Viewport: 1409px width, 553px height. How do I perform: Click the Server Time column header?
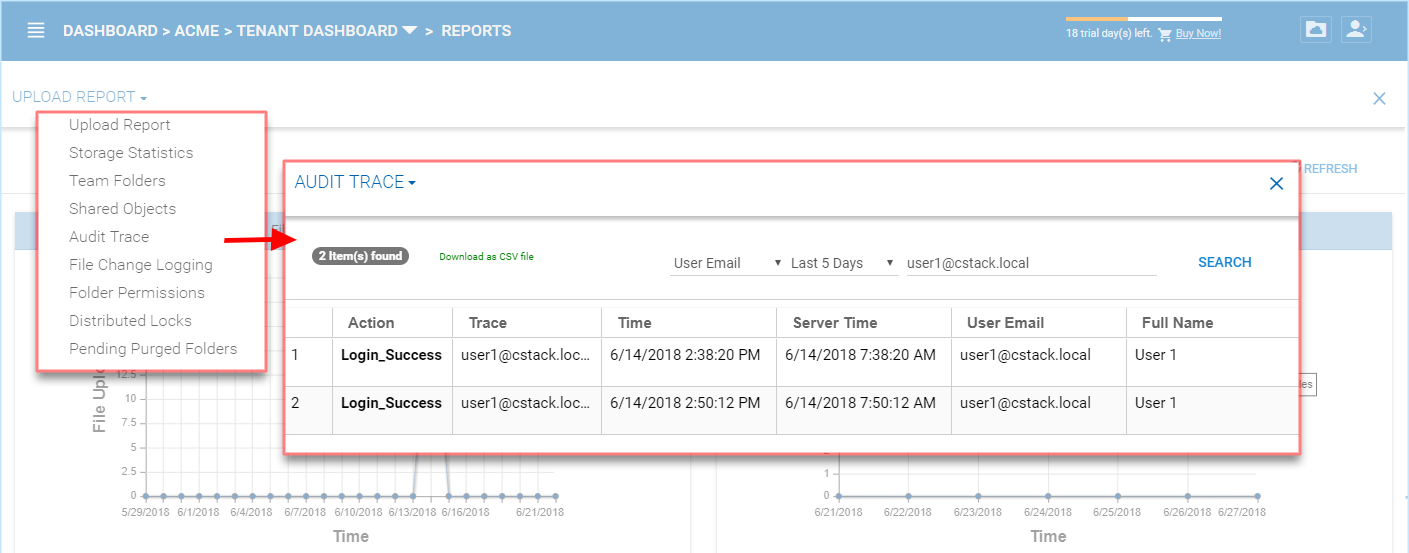pos(835,323)
